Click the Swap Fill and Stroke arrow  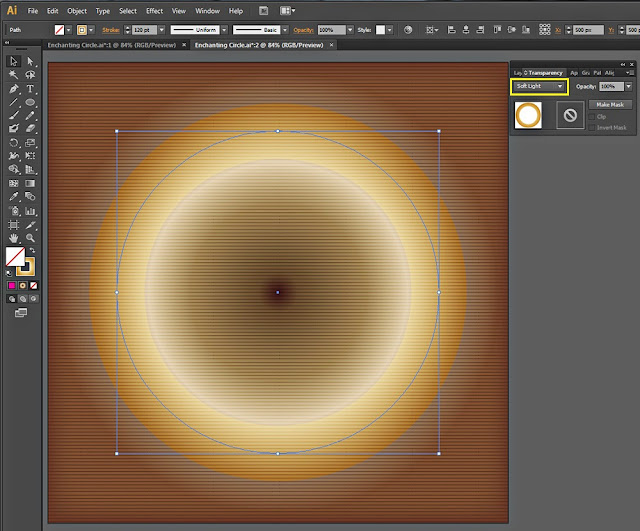33,252
